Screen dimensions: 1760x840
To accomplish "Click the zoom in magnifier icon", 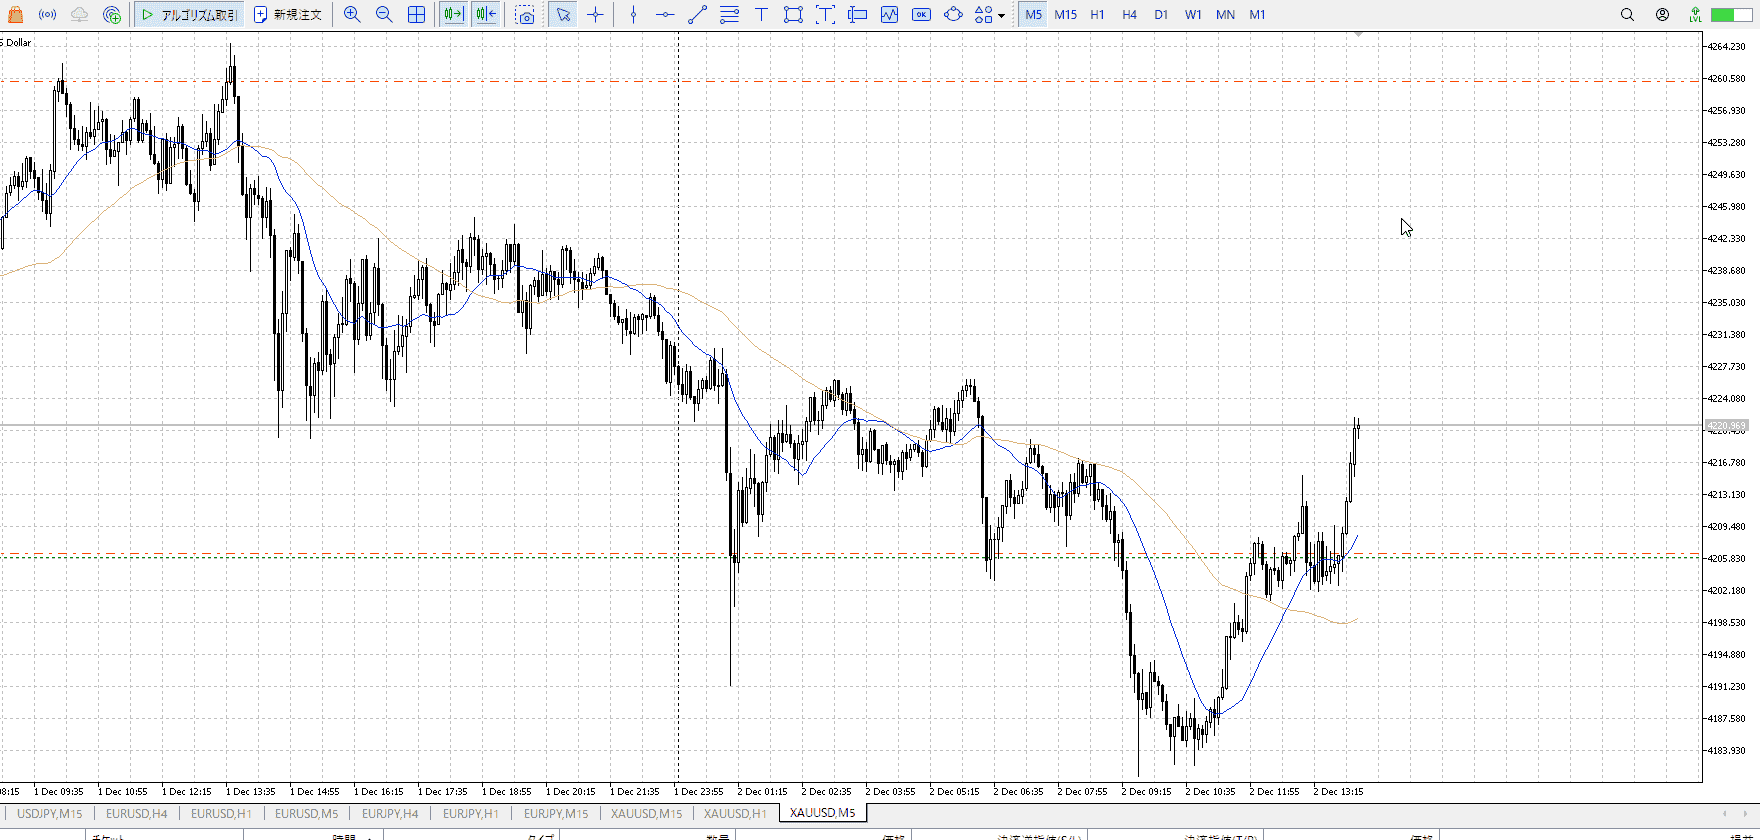I will [x=352, y=15].
